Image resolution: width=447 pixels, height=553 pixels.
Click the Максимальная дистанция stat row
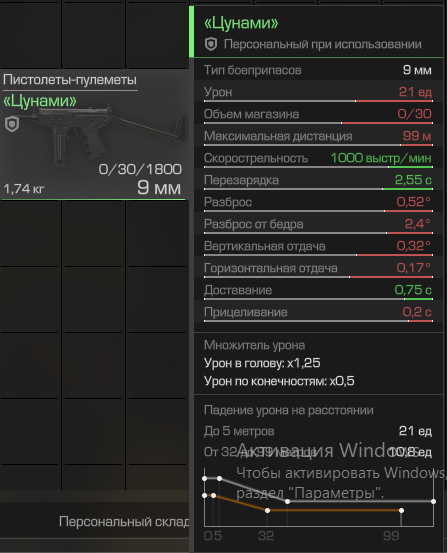(x=318, y=136)
